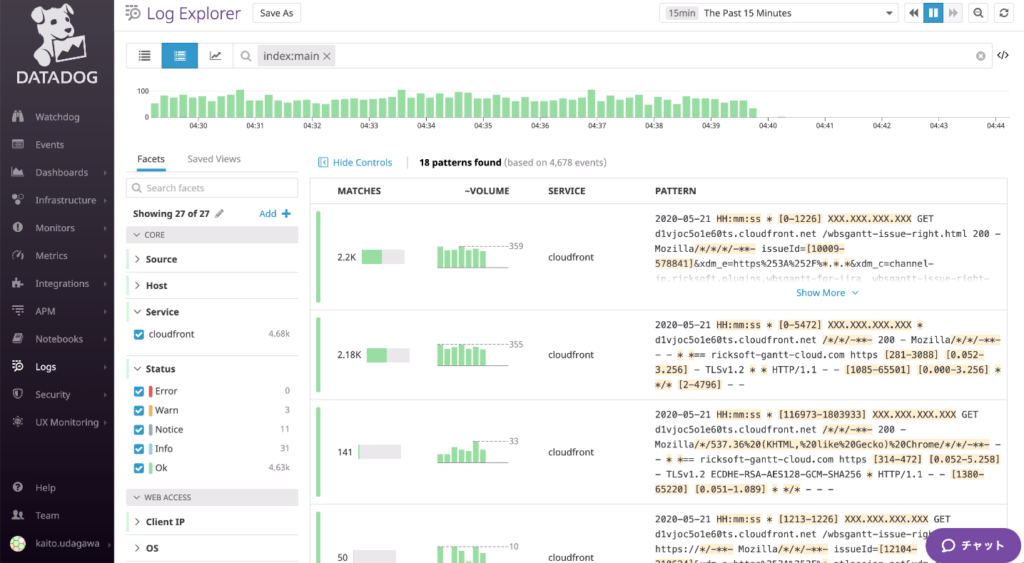Image resolution: width=1024 pixels, height=563 pixels.
Task: Click the Notebooks sidebar icon
Action: point(18,339)
